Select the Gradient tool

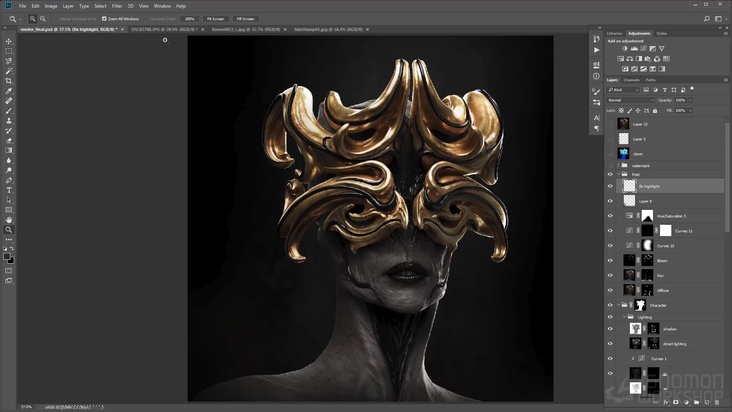pyautogui.click(x=9, y=150)
